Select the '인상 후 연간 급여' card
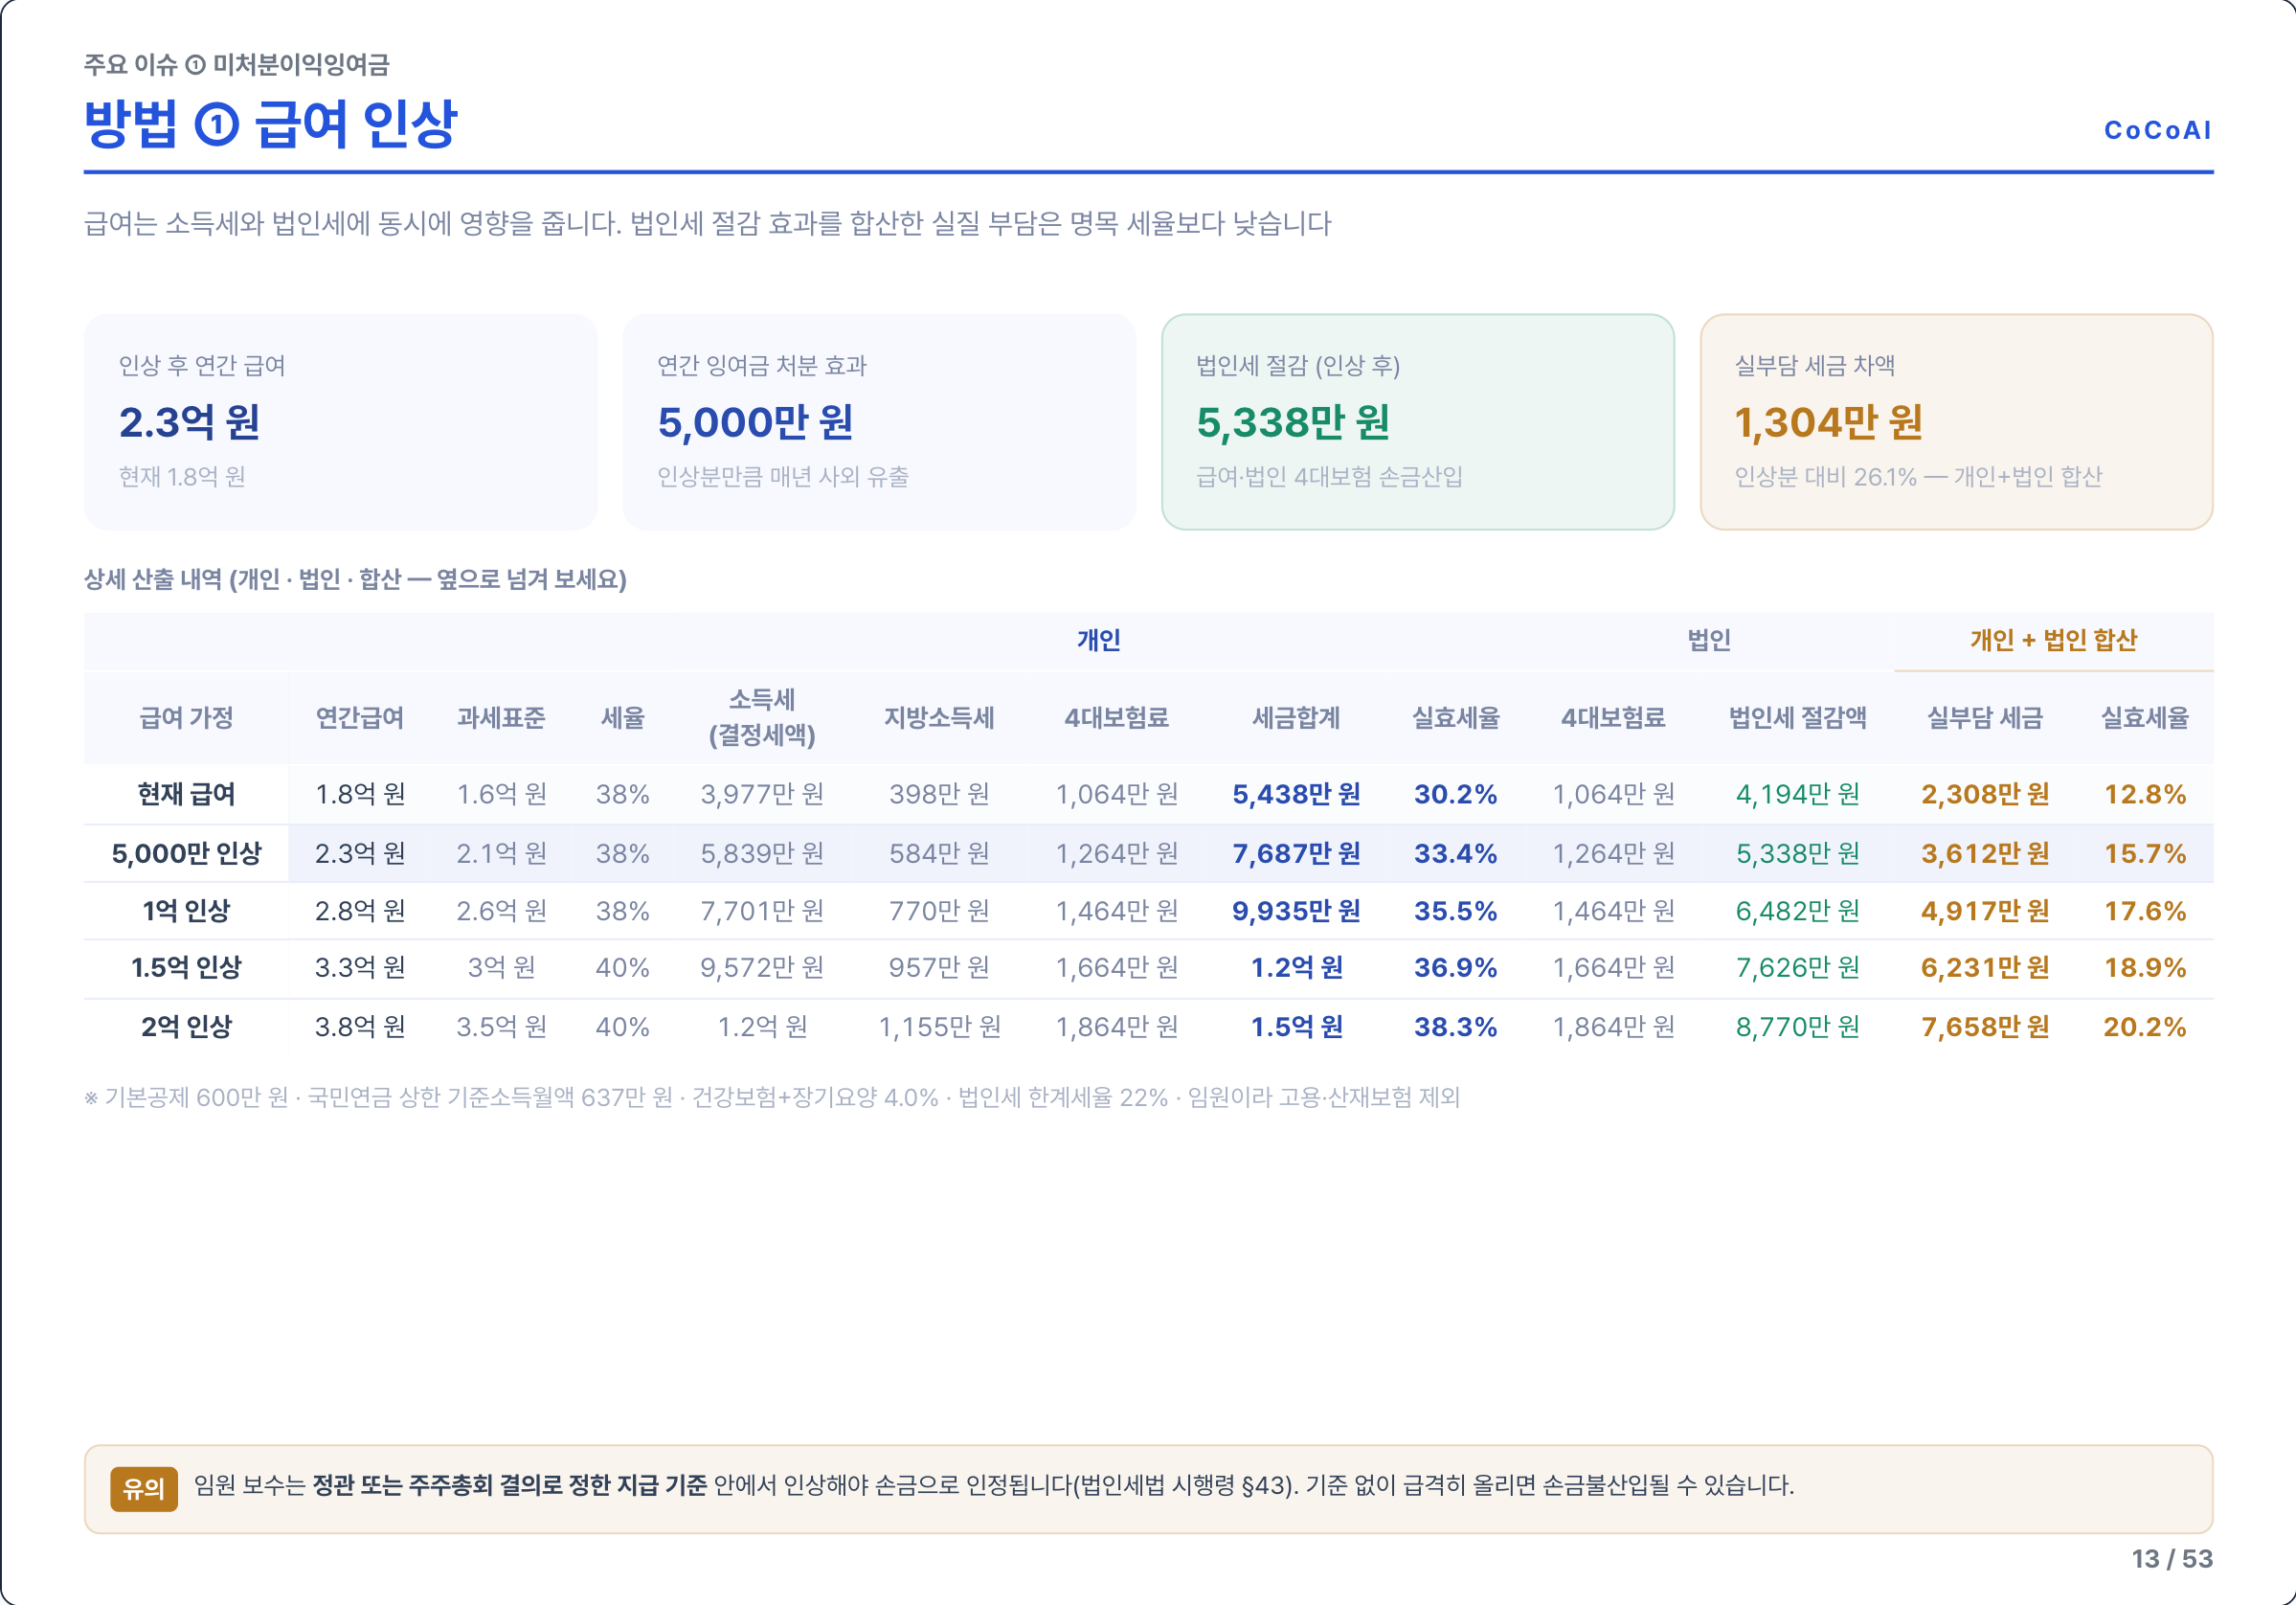This screenshot has width=2296, height=1605. [341, 422]
